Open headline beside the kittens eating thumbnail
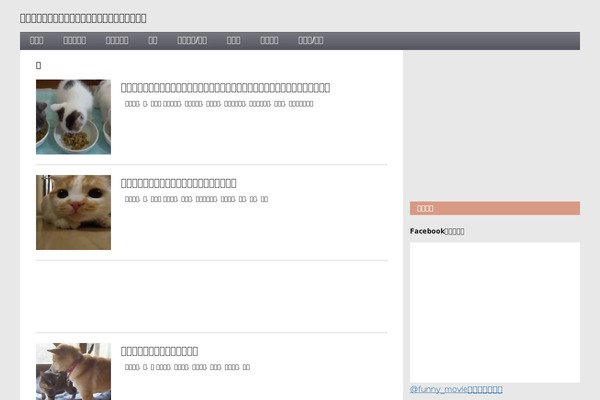 click(x=225, y=88)
